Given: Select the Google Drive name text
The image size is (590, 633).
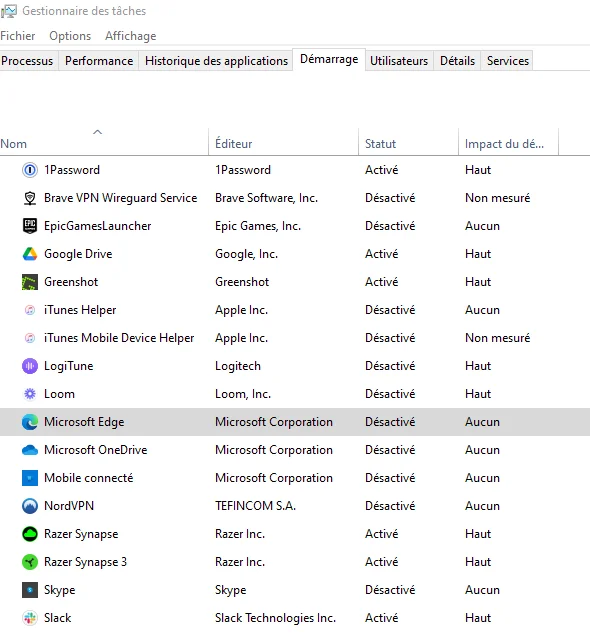Looking at the screenshot, I should [78, 254].
